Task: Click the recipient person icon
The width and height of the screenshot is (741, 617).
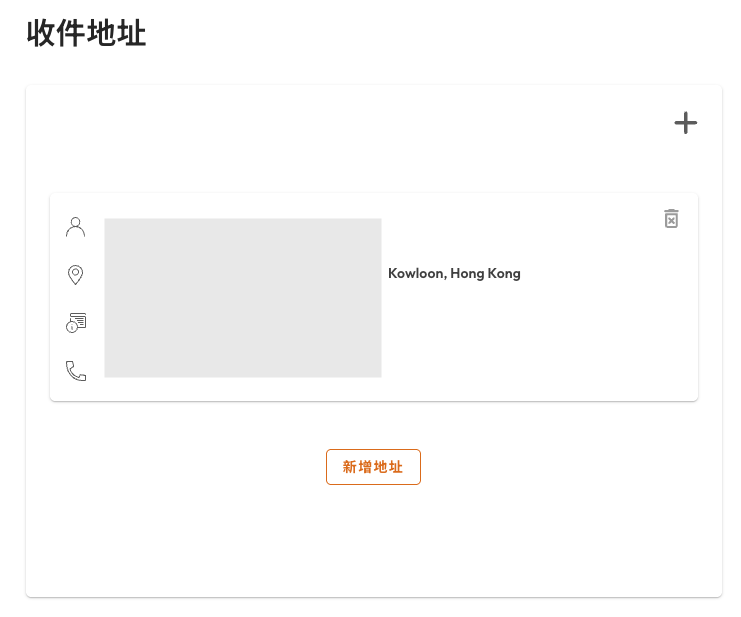Action: click(75, 227)
